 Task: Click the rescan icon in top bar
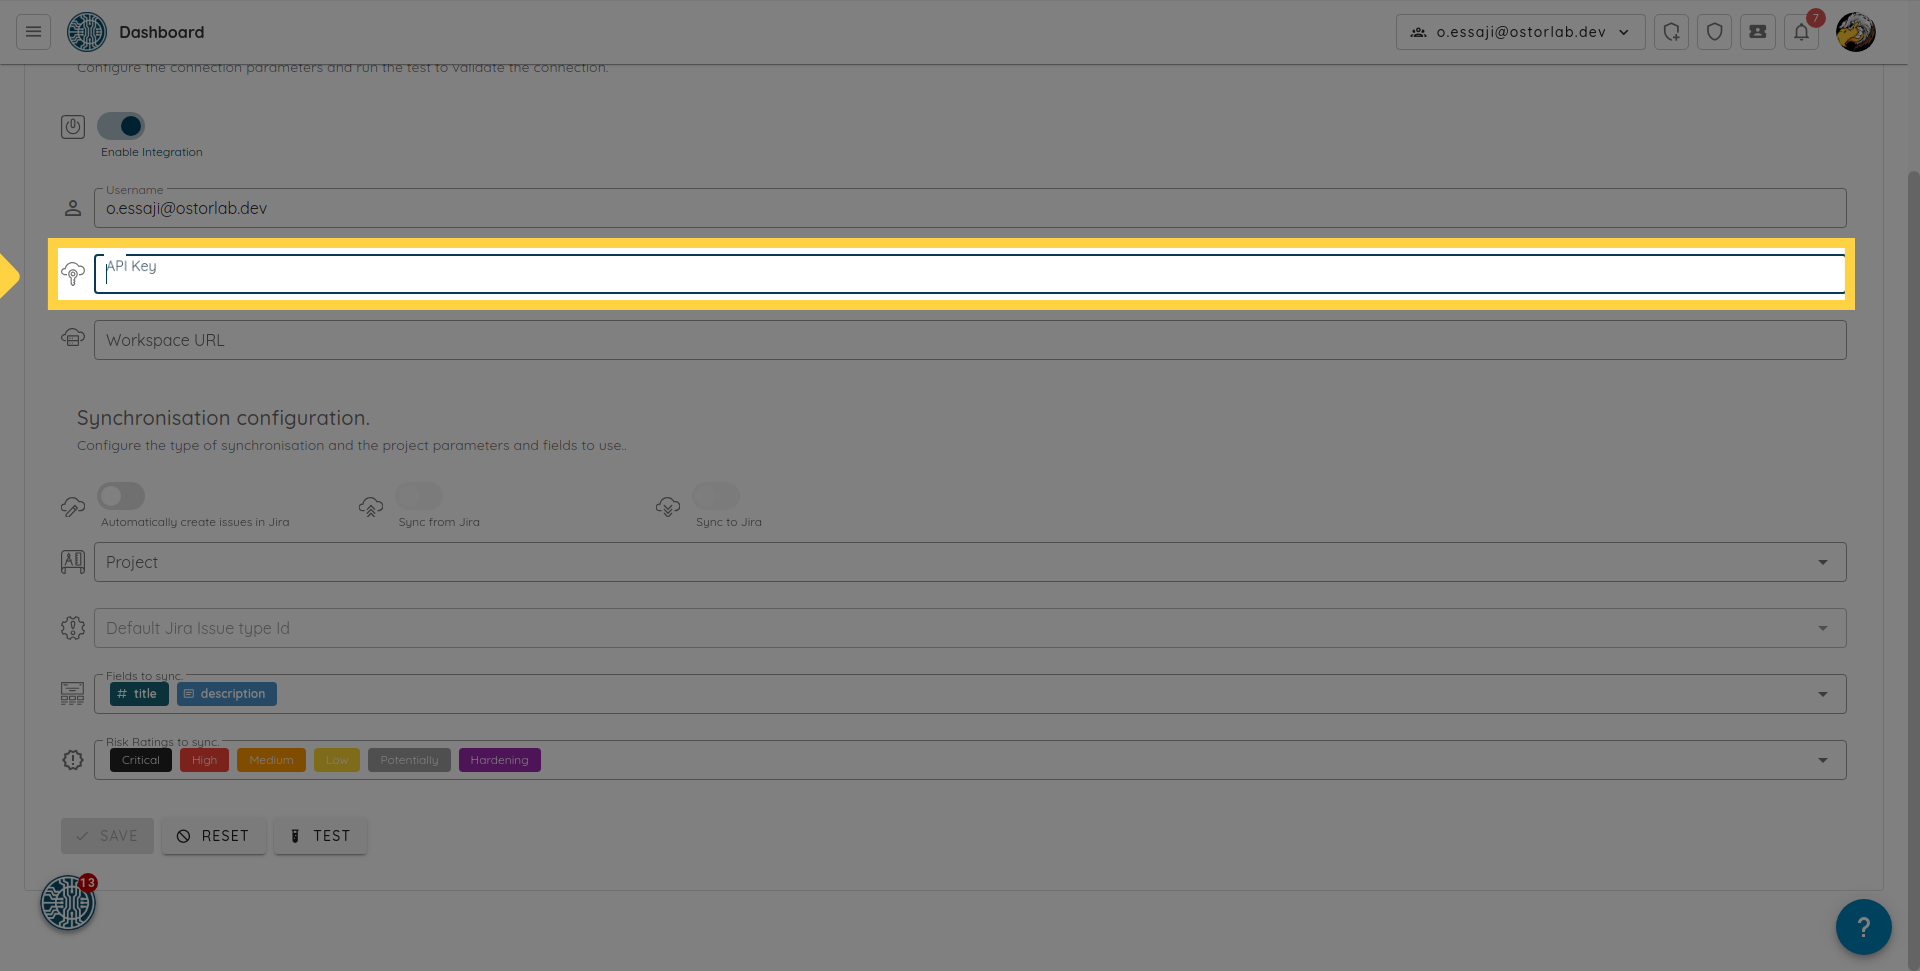tap(1671, 32)
